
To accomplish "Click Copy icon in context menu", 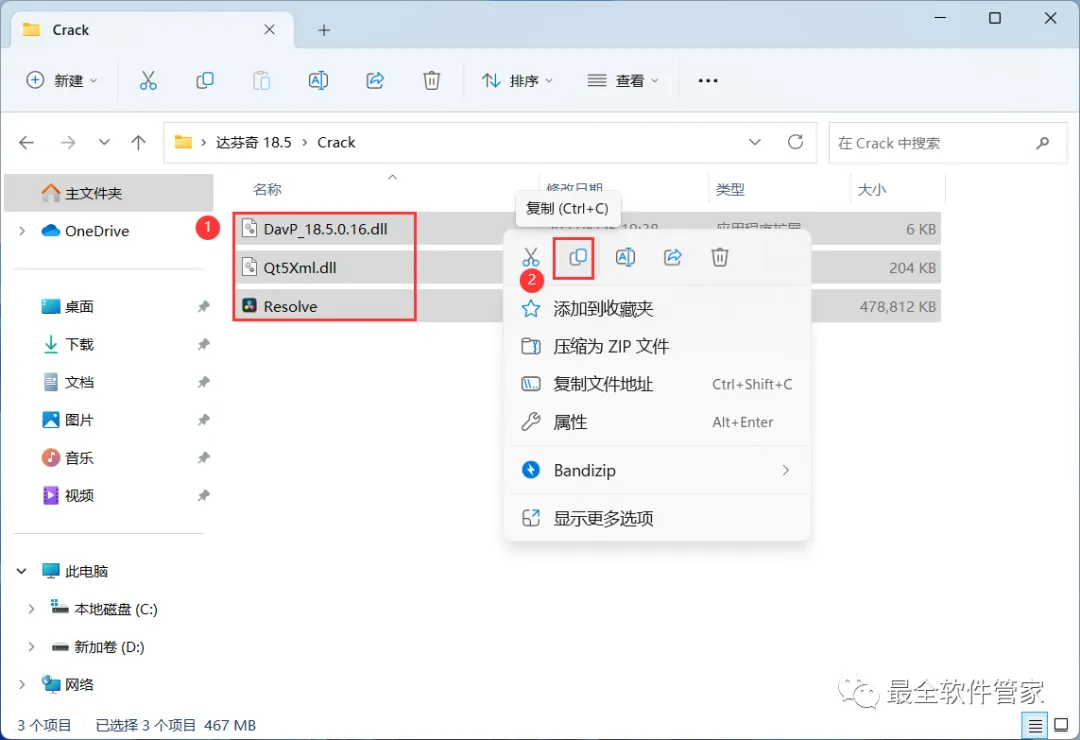I will (577, 258).
